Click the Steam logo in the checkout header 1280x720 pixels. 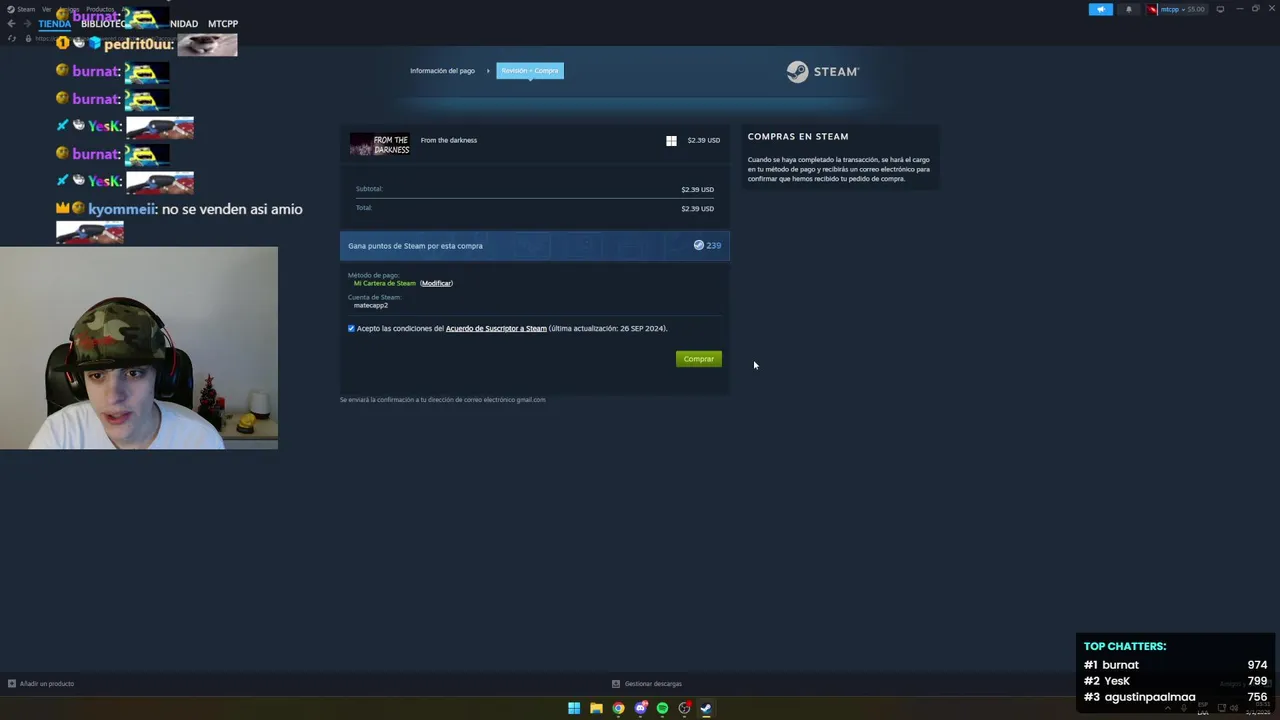click(823, 71)
